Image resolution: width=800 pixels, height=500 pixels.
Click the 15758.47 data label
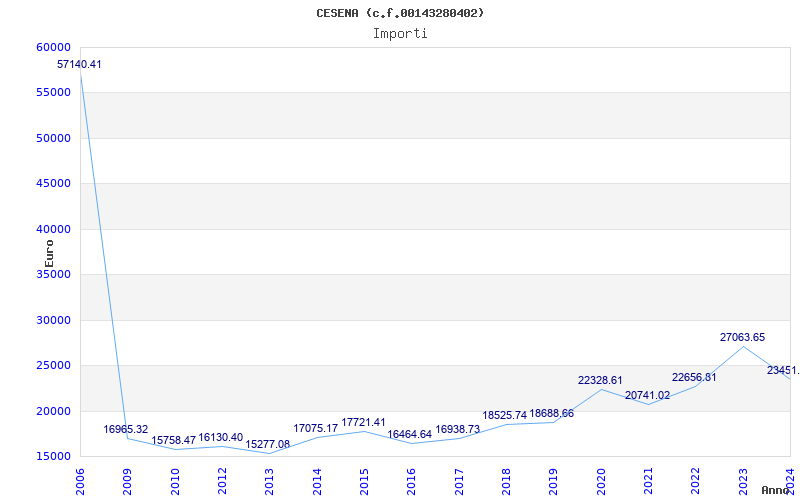[x=173, y=440]
